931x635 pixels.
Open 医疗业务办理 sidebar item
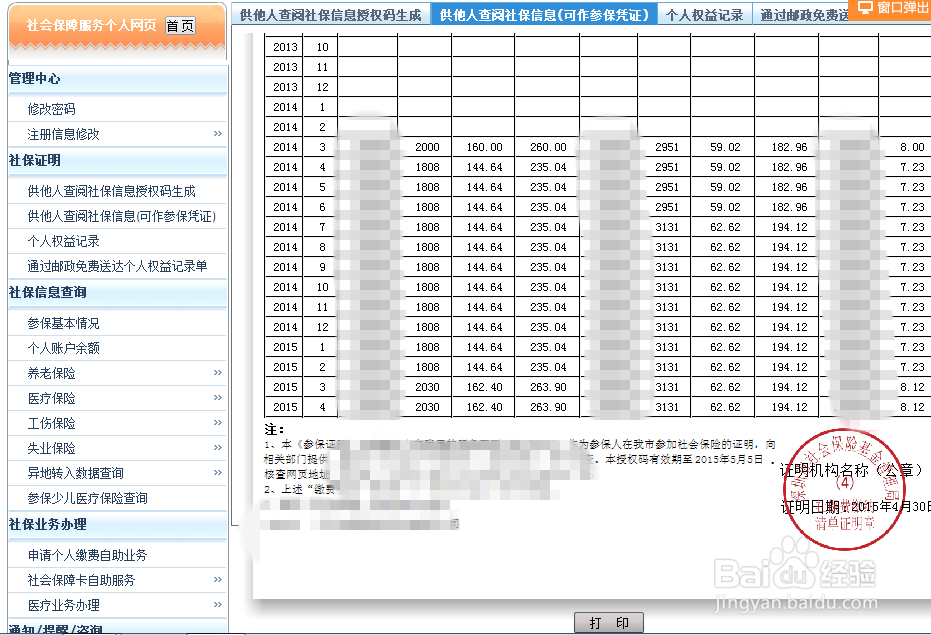pos(63,605)
